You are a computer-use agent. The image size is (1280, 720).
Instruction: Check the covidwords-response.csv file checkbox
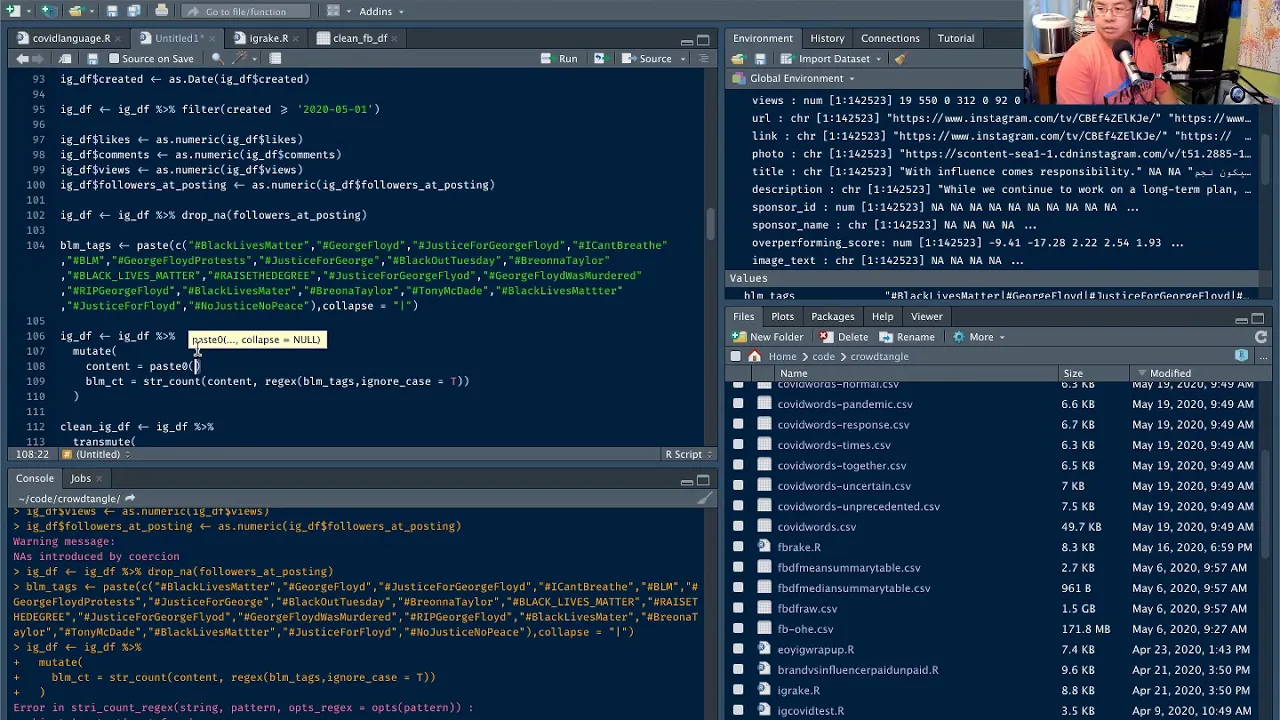[x=738, y=425]
